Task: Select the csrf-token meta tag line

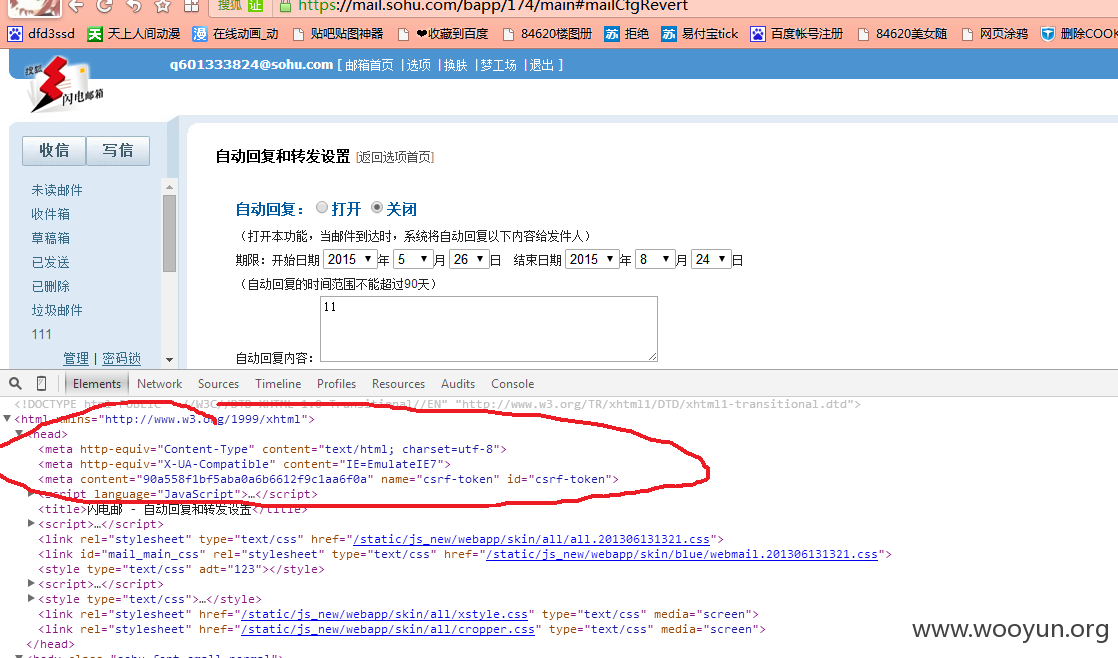Action: (328, 479)
